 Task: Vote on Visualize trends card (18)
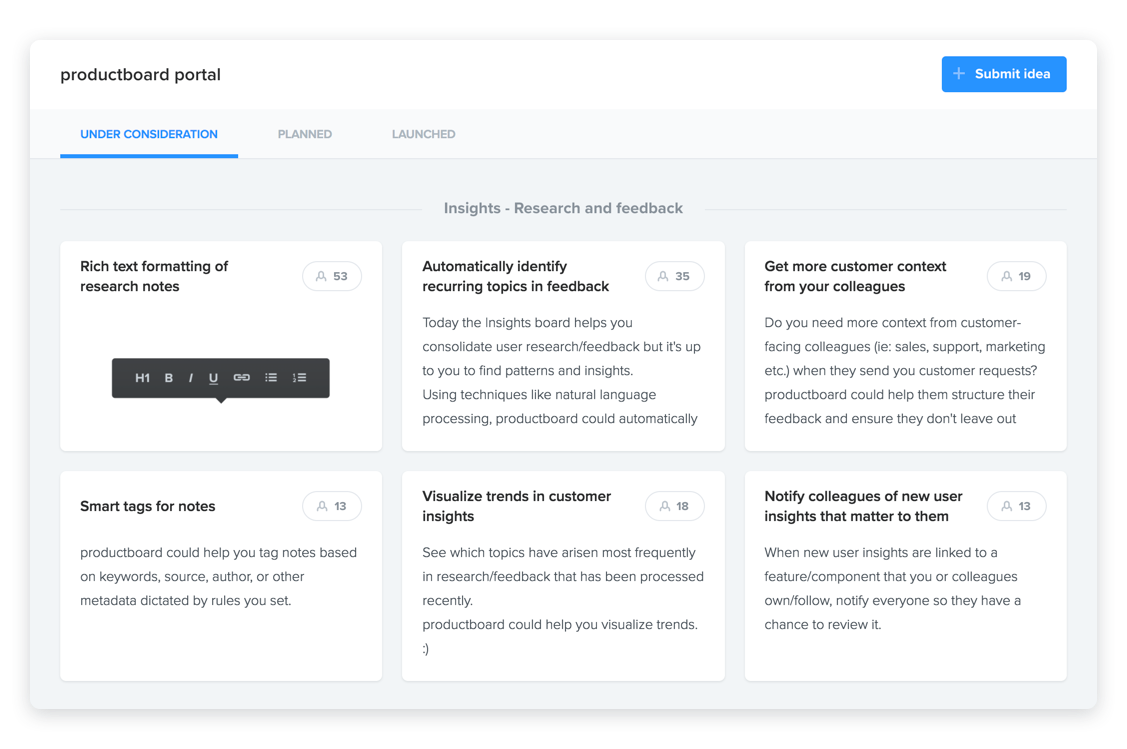coord(674,506)
